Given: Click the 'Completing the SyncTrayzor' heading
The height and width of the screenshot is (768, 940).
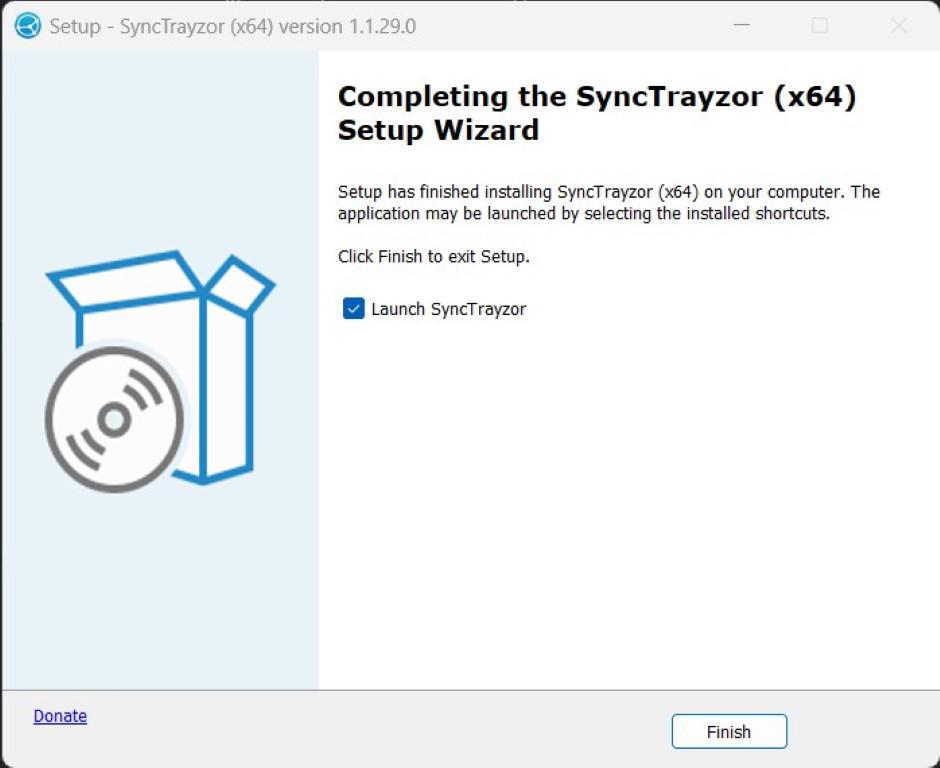Looking at the screenshot, I should click(x=596, y=97).
